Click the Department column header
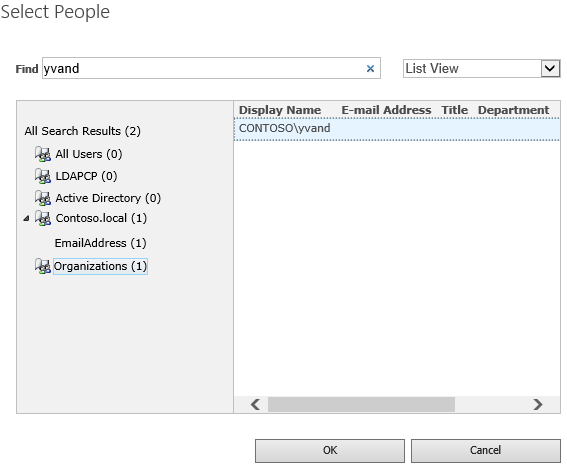The image size is (567, 465). tap(513, 110)
